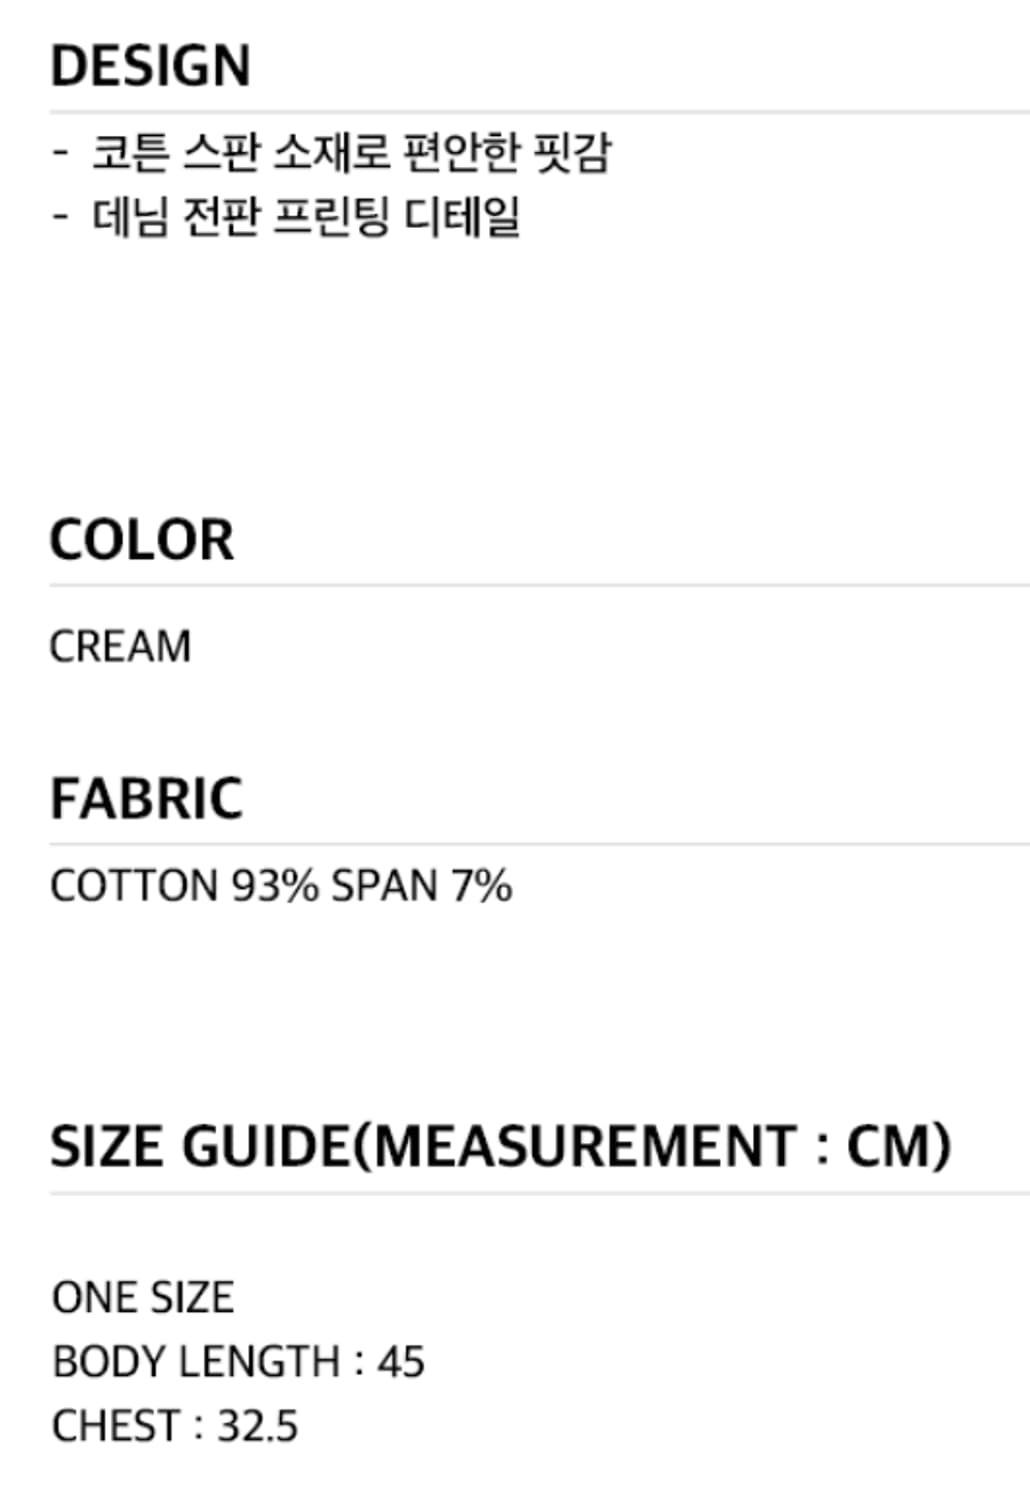
Task: Click the SPAN 7% text
Action: click(x=421, y=886)
